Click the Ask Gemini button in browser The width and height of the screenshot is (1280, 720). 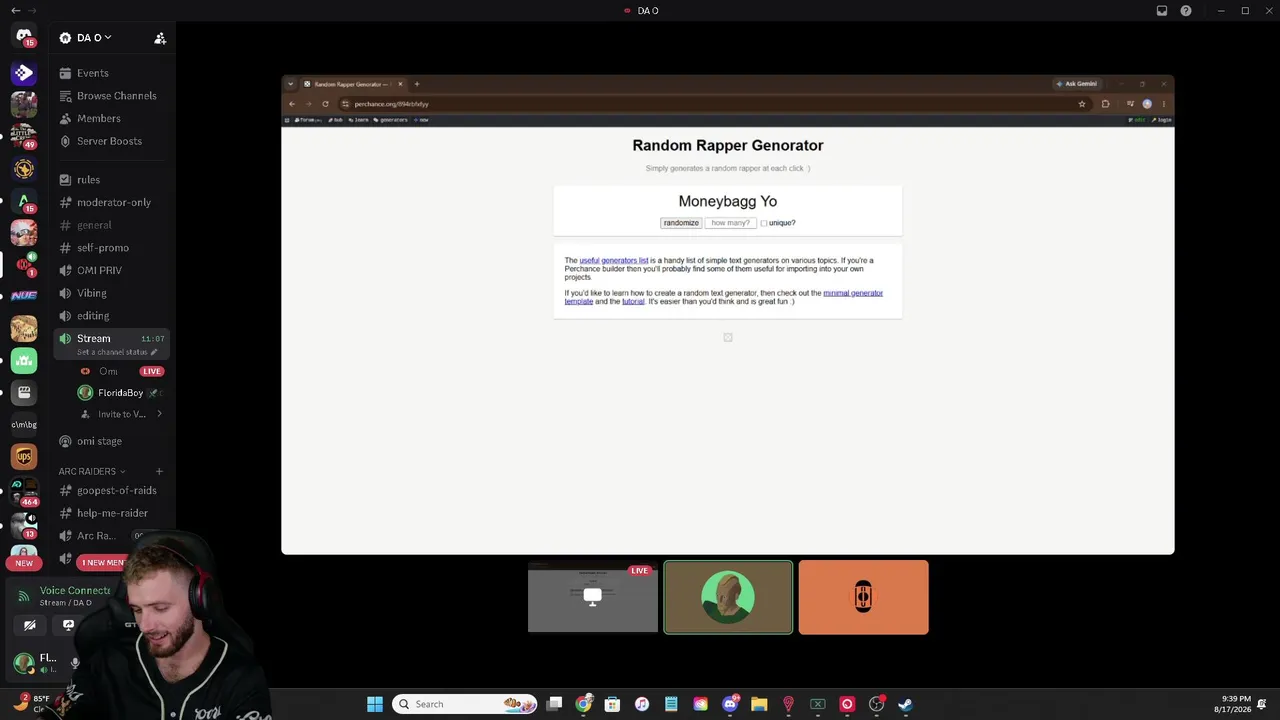[x=1077, y=84]
